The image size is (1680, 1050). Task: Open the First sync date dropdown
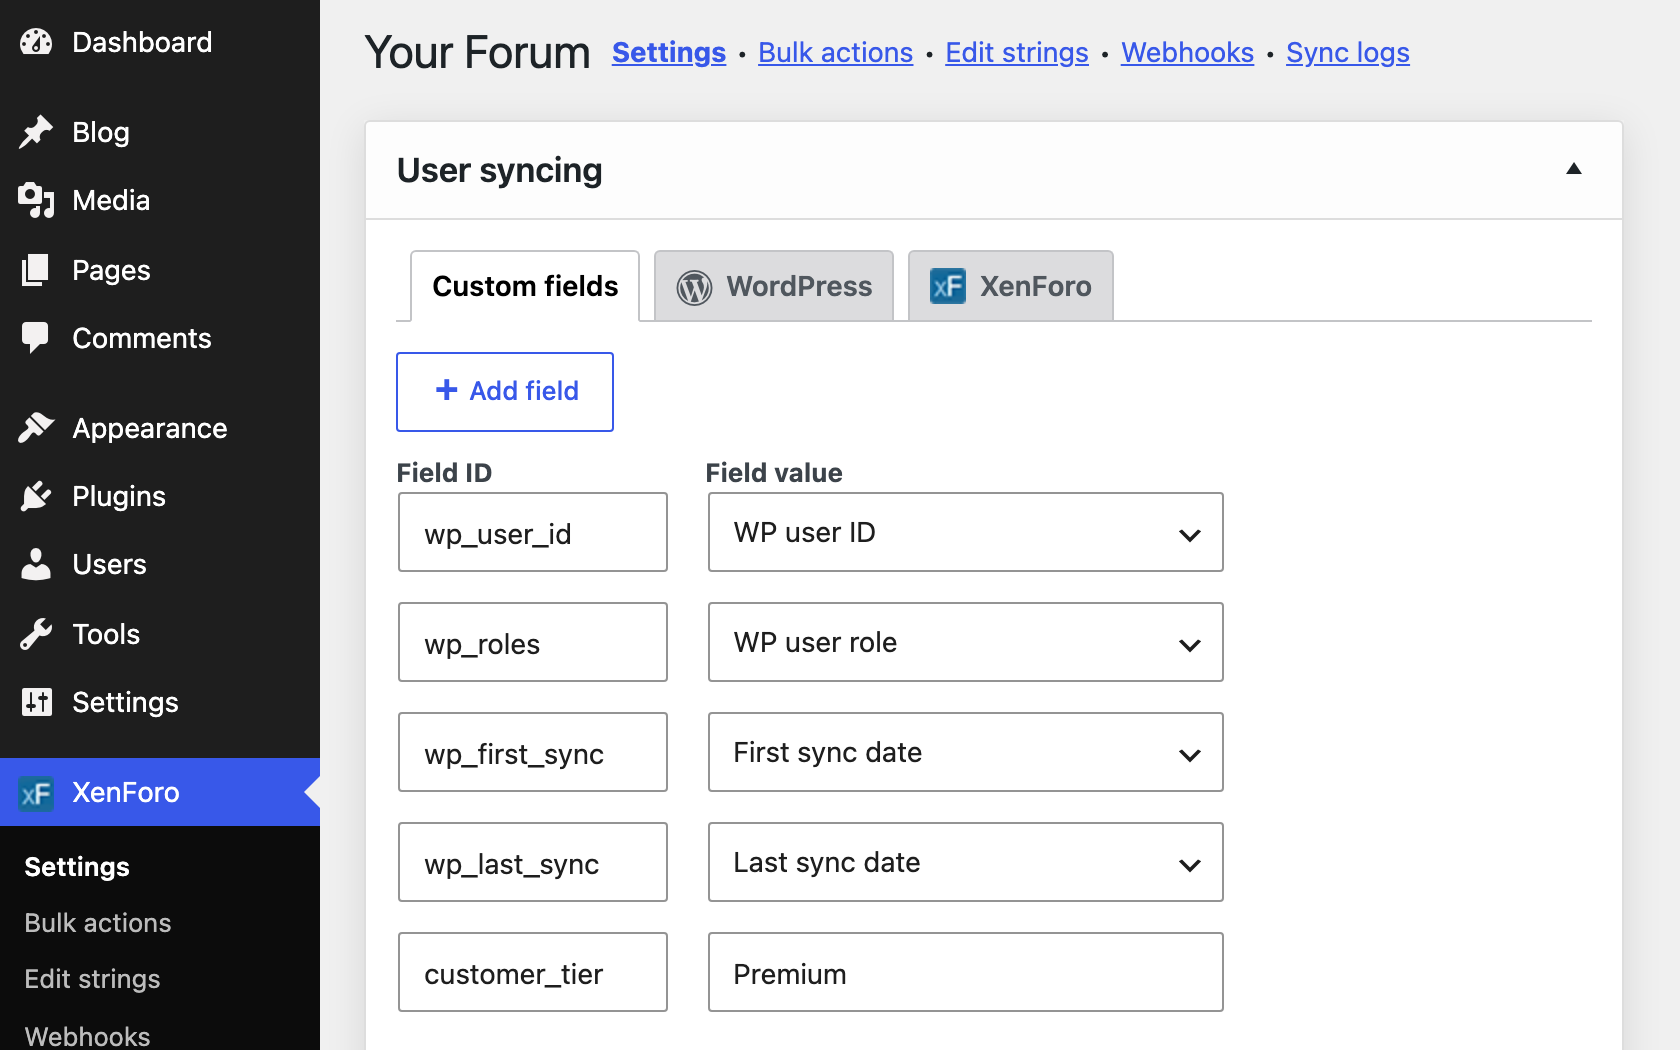(966, 752)
